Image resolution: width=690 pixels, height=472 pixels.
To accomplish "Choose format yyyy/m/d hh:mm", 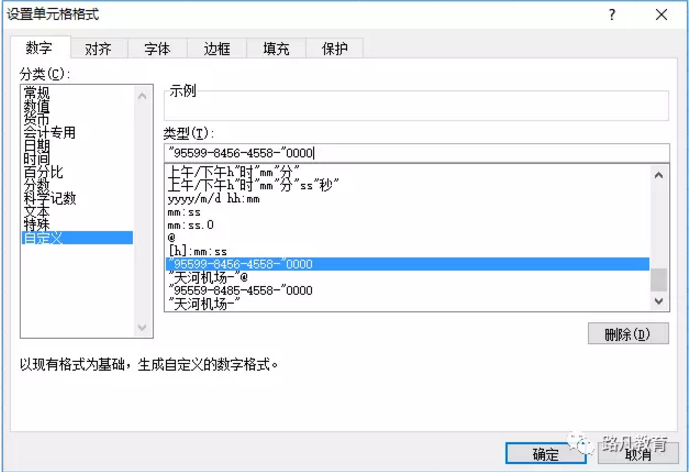I will pyautogui.click(x=407, y=198).
